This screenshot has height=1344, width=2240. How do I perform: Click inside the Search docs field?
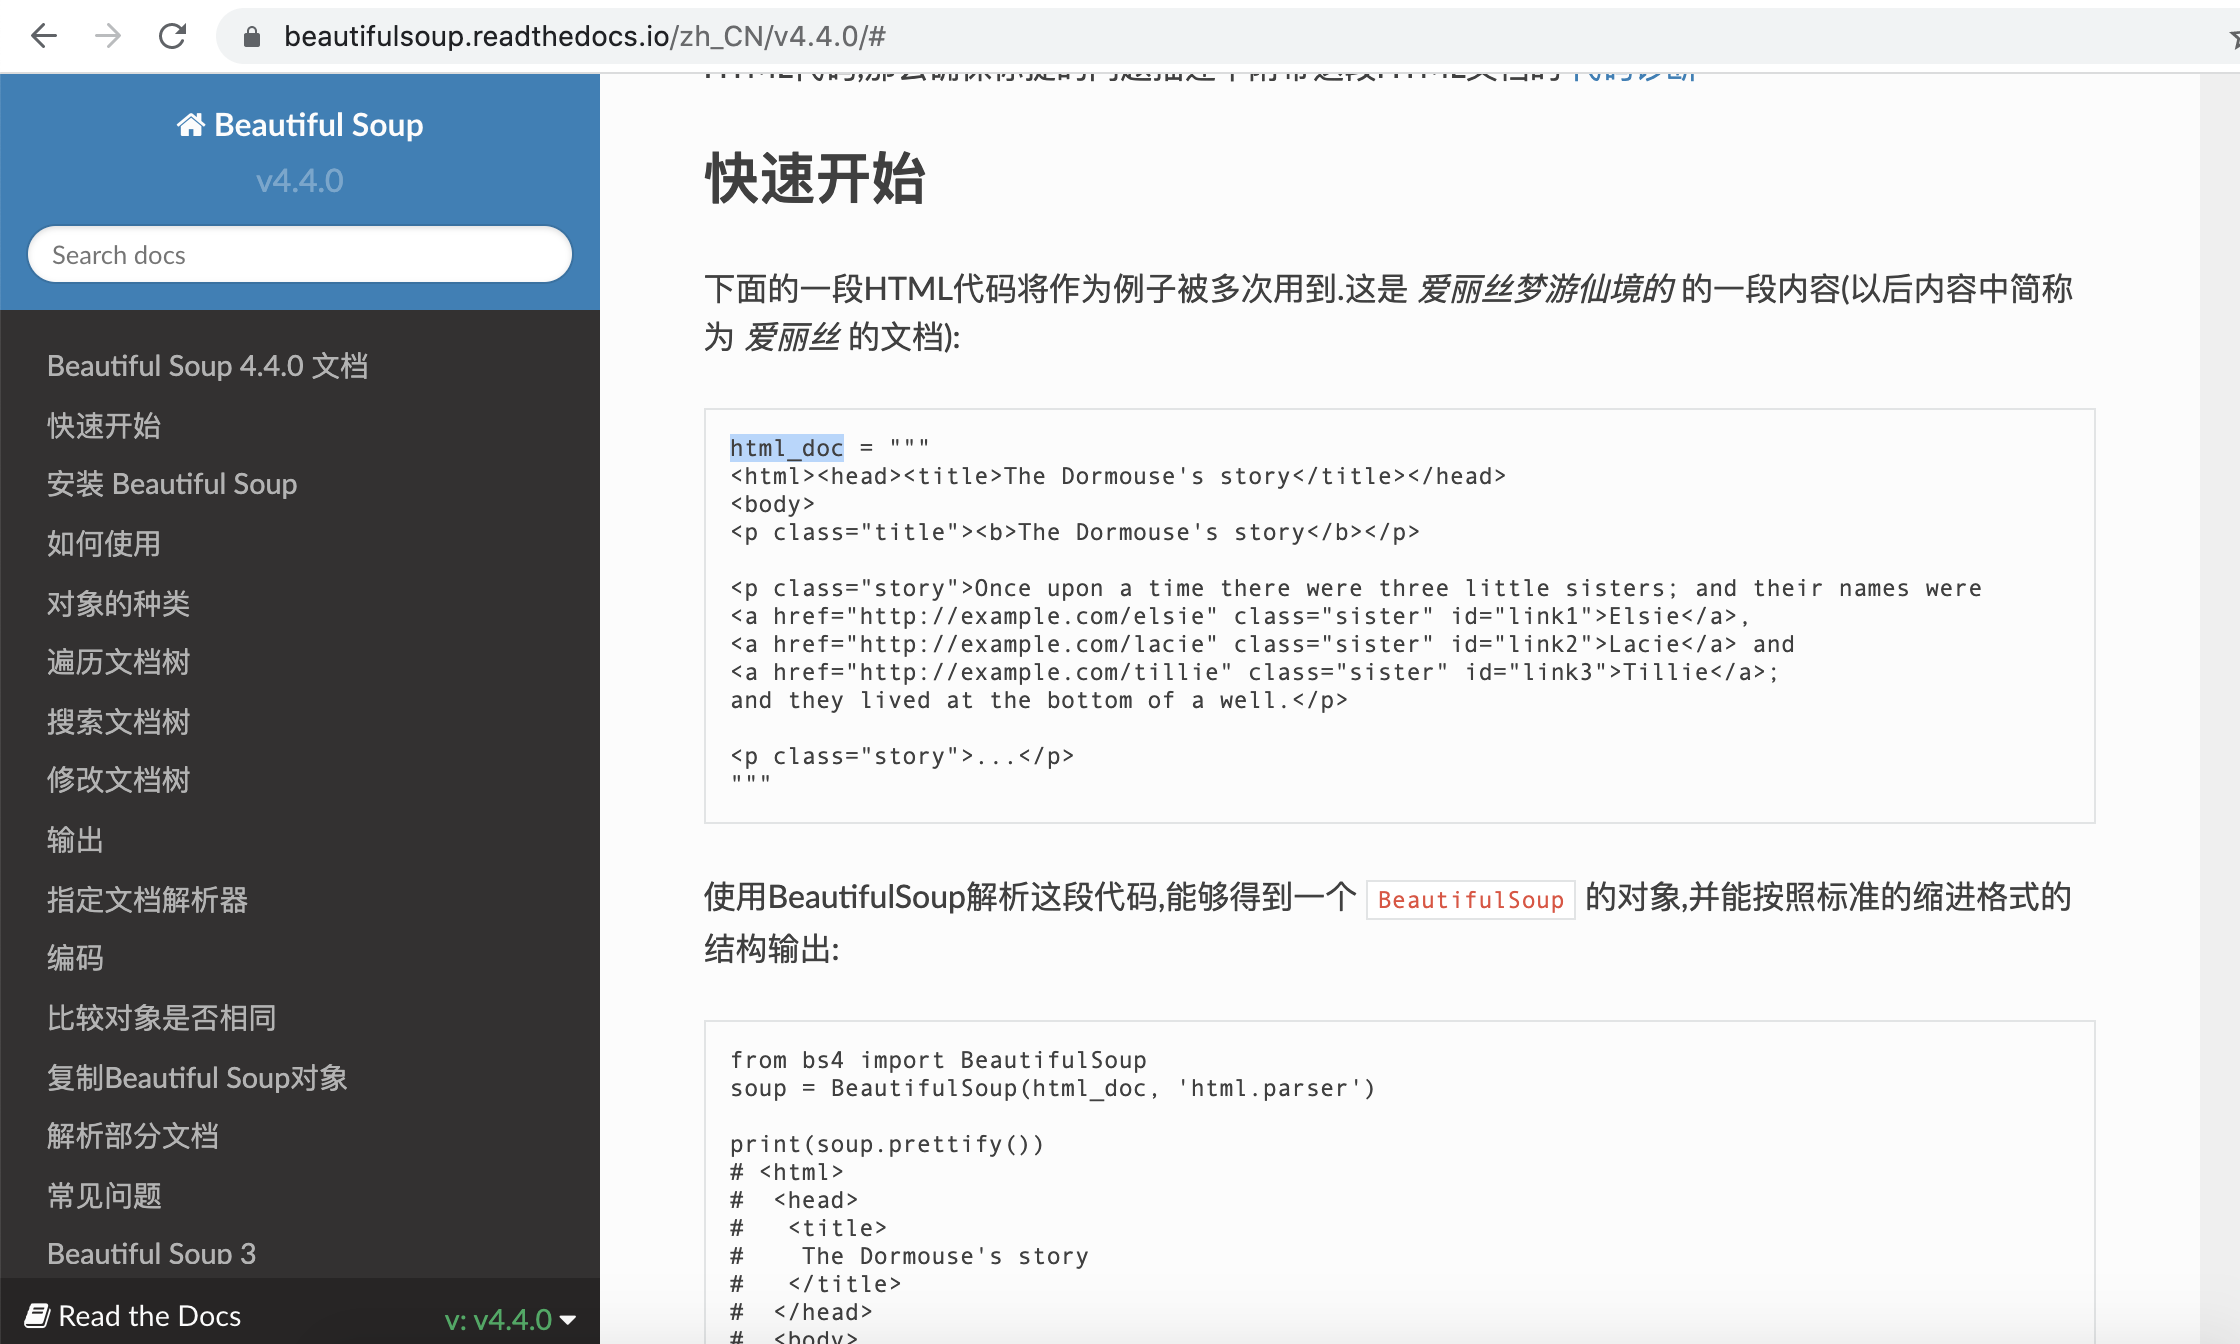[x=299, y=255]
